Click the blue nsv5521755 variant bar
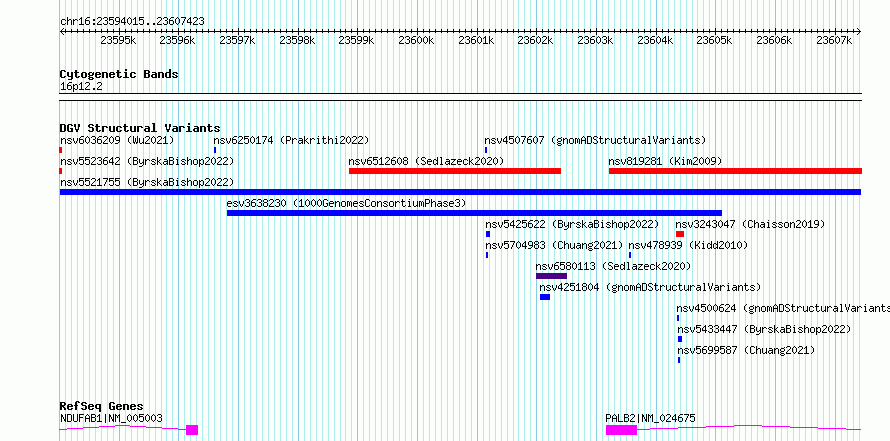Image resolution: width=890 pixels, height=441 pixels. 460,192
